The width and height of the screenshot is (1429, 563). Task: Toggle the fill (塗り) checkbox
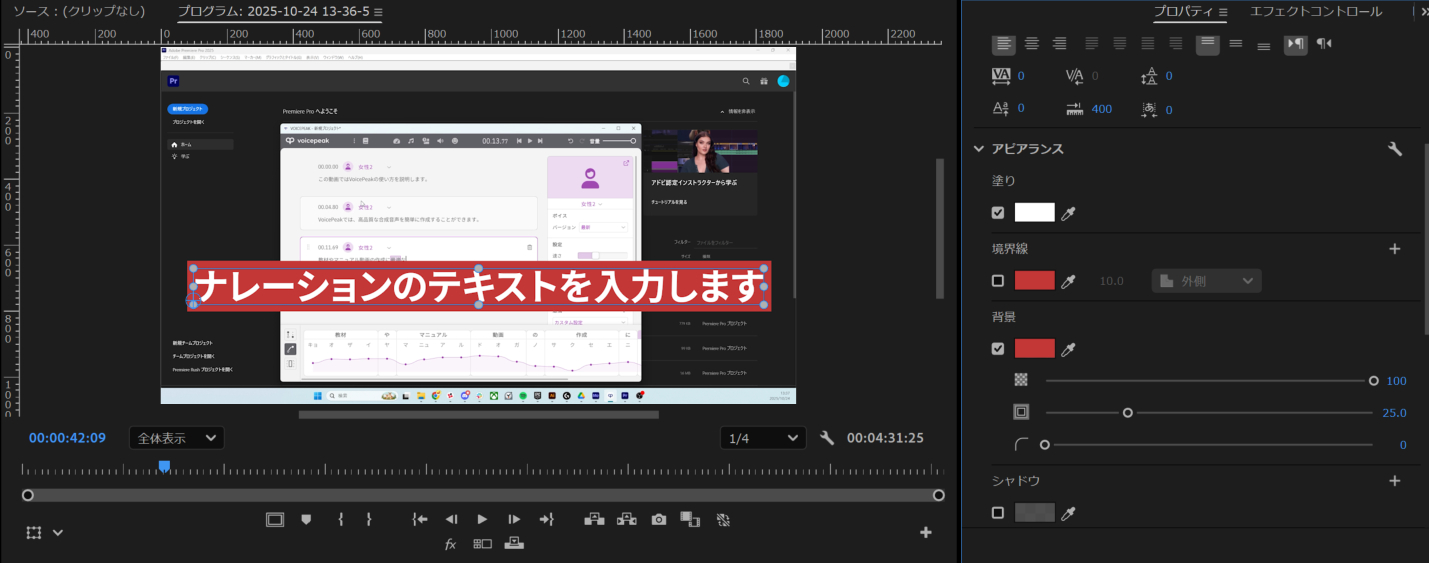[997, 212]
